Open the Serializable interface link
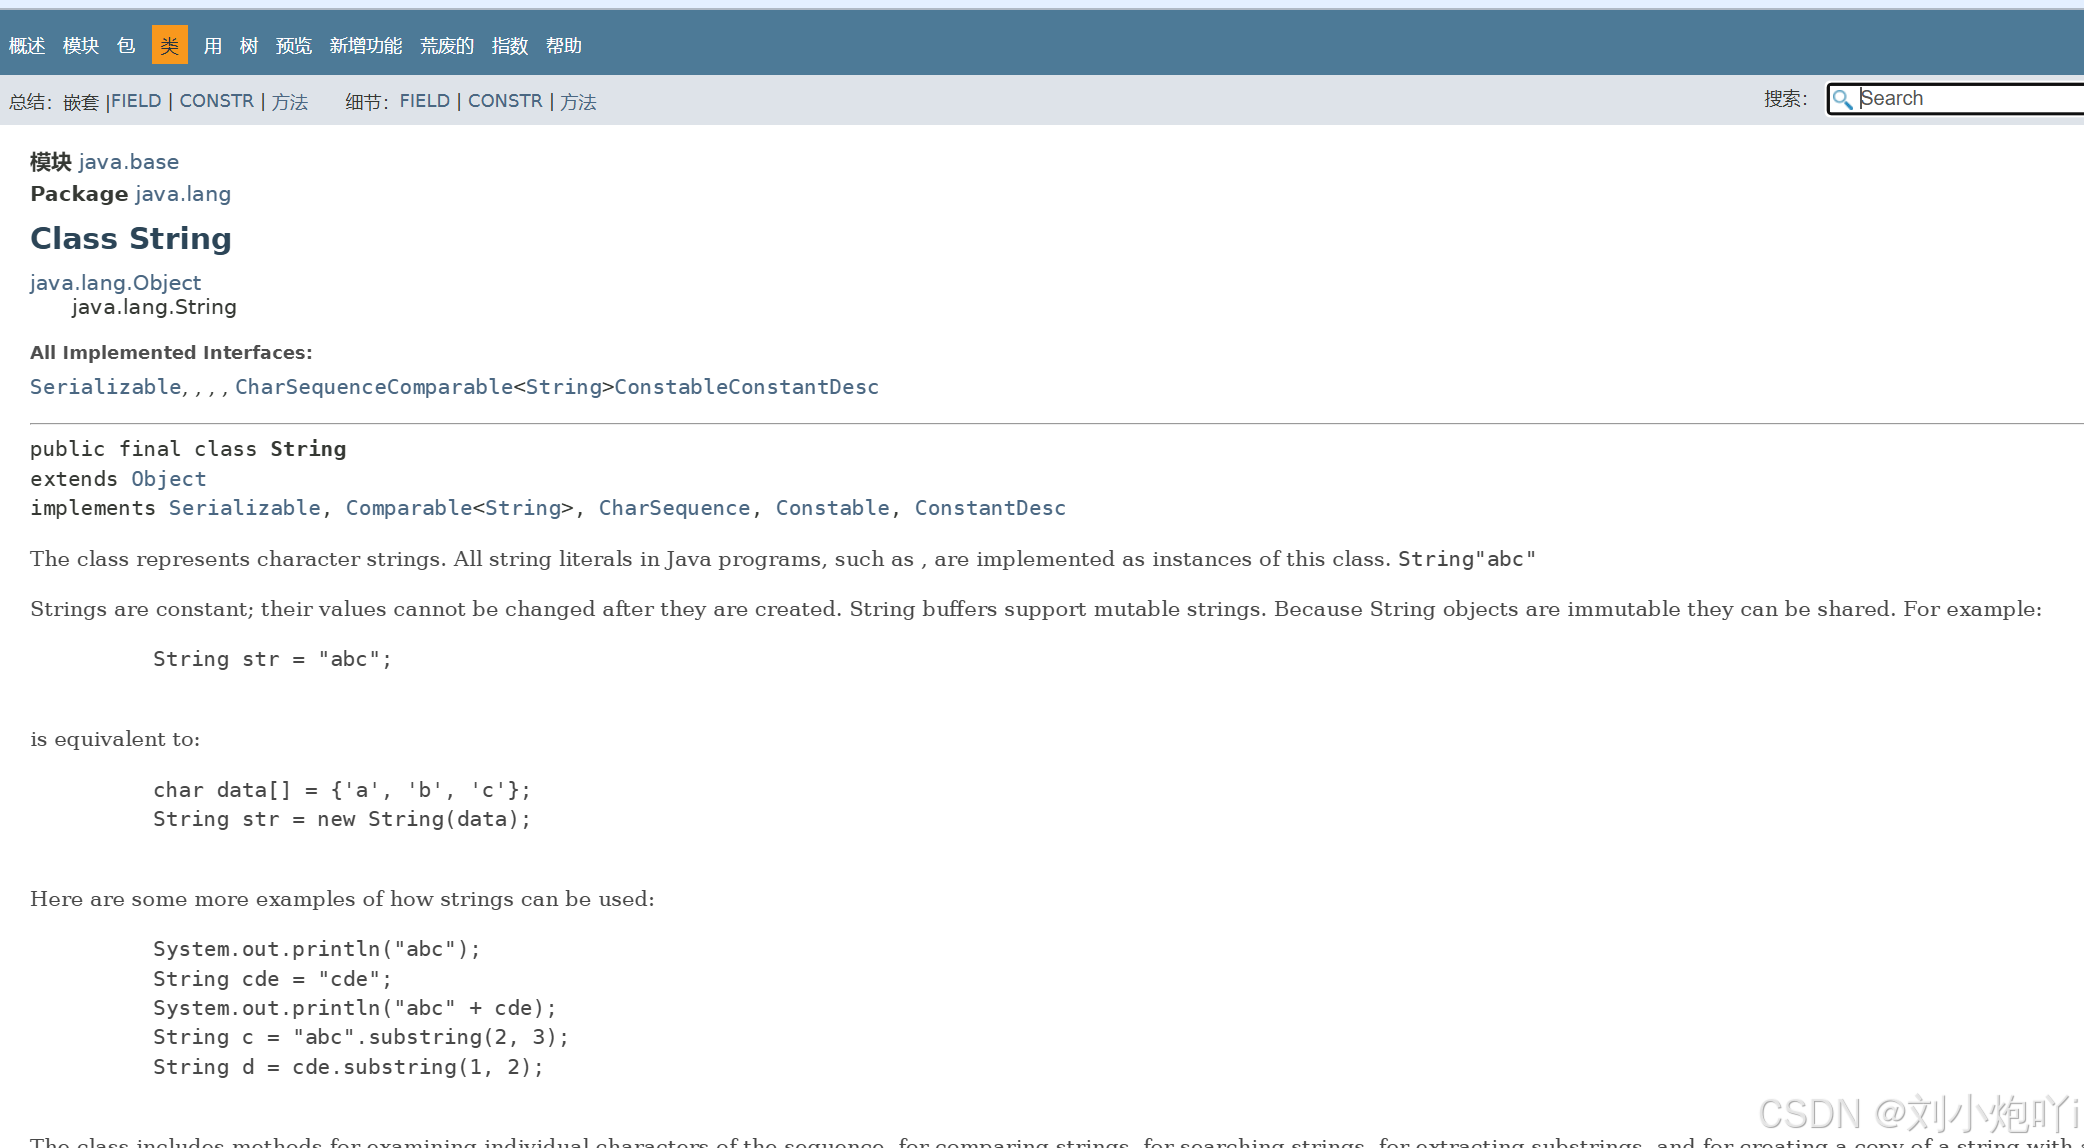2084x1148 pixels. pyautogui.click(x=245, y=508)
